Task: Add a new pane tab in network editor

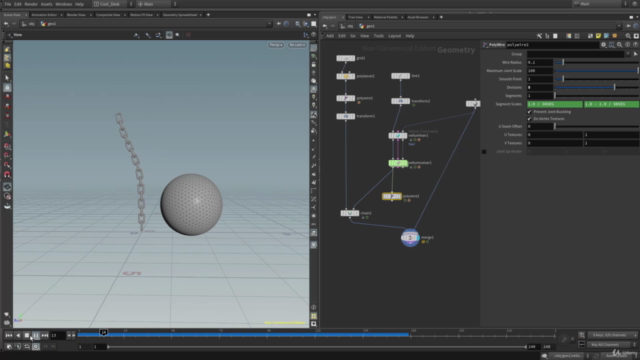Action: (x=441, y=17)
